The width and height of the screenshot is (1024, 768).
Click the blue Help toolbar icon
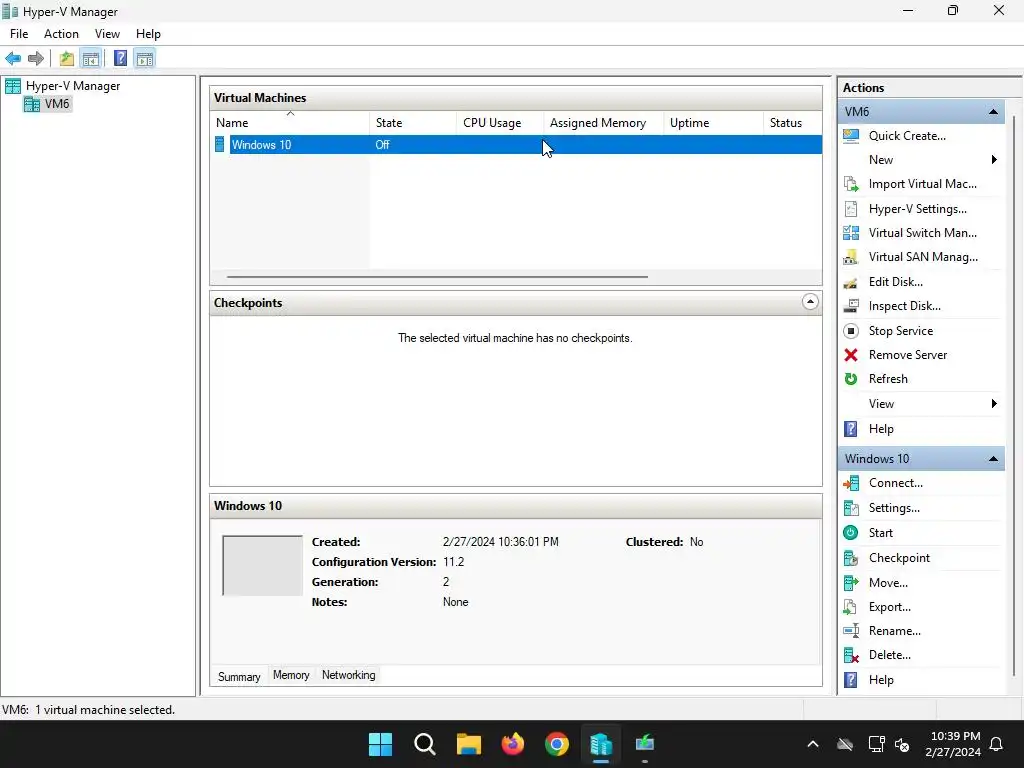[x=120, y=59]
